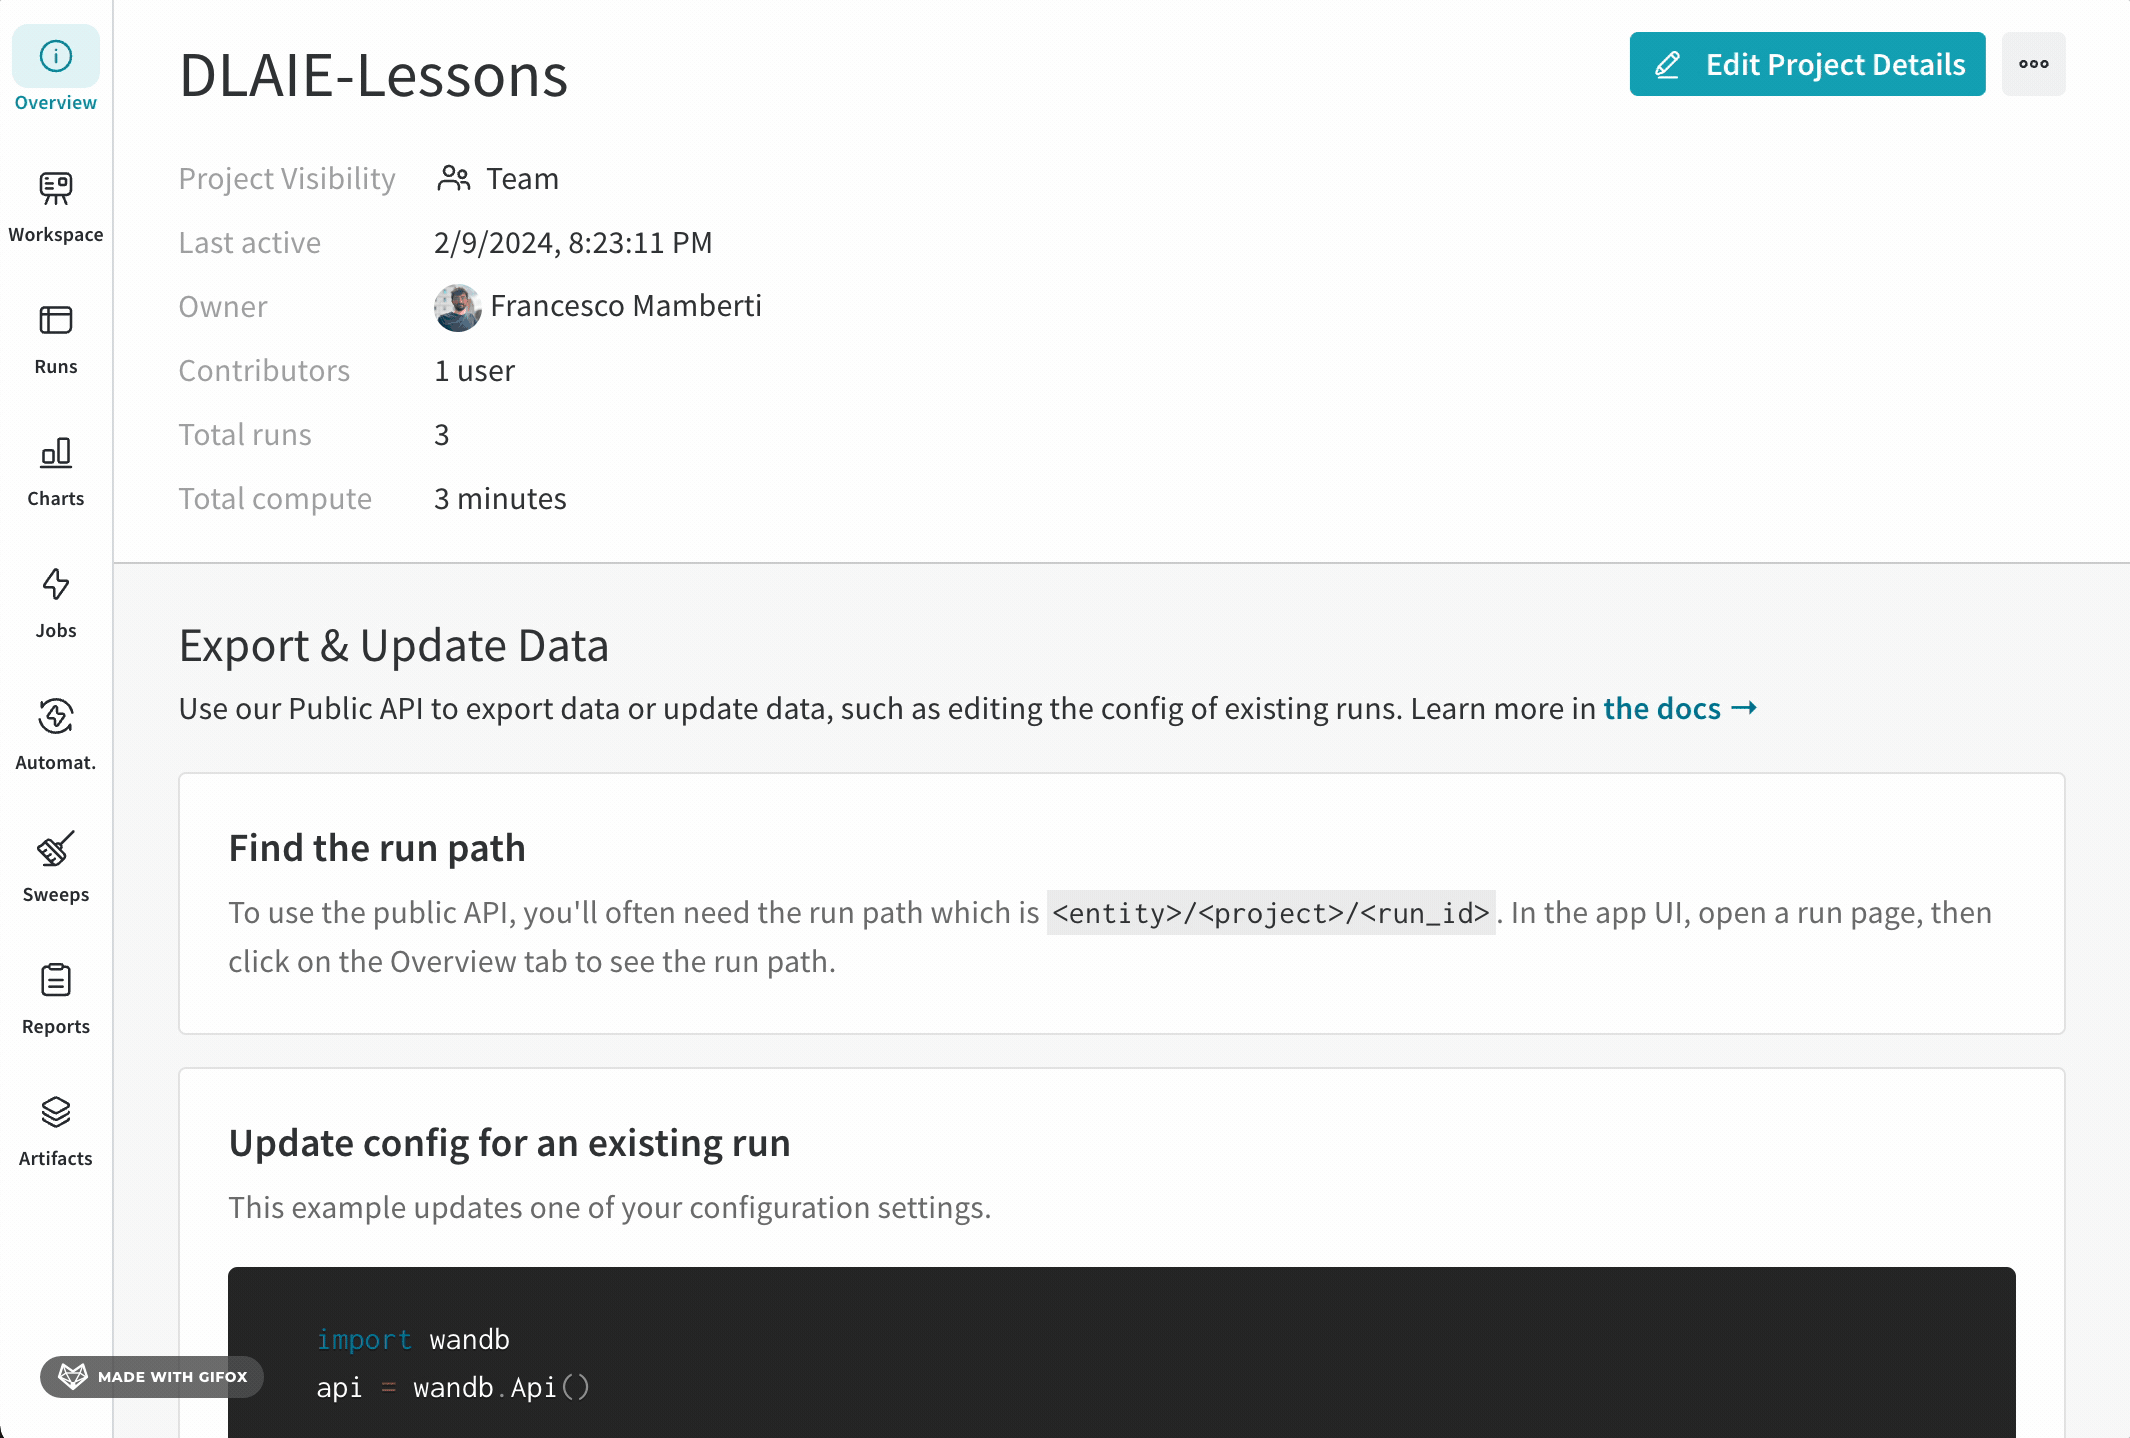This screenshot has height=1438, width=2130.
Task: Click the Made with Gifox badge
Action: (x=152, y=1376)
